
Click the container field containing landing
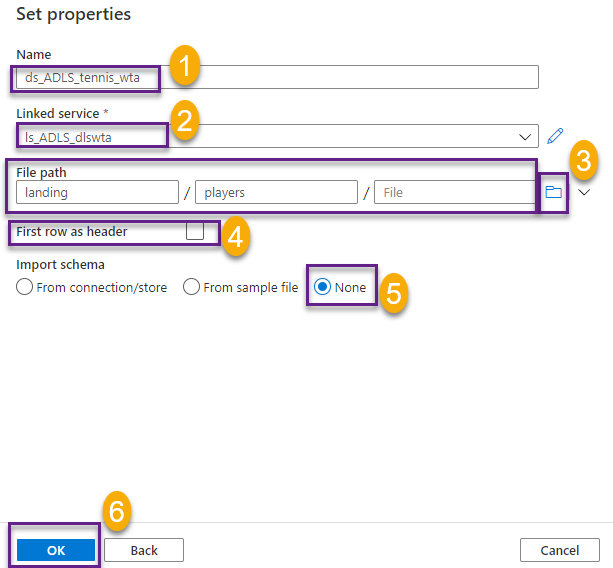pyautogui.click(x=97, y=192)
